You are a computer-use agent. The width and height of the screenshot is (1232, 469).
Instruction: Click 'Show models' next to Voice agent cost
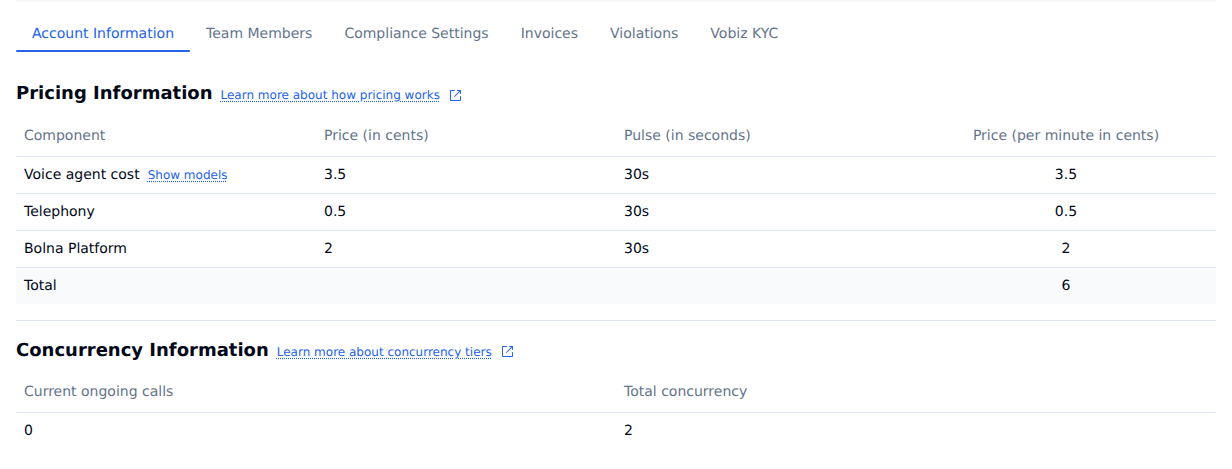(x=187, y=175)
